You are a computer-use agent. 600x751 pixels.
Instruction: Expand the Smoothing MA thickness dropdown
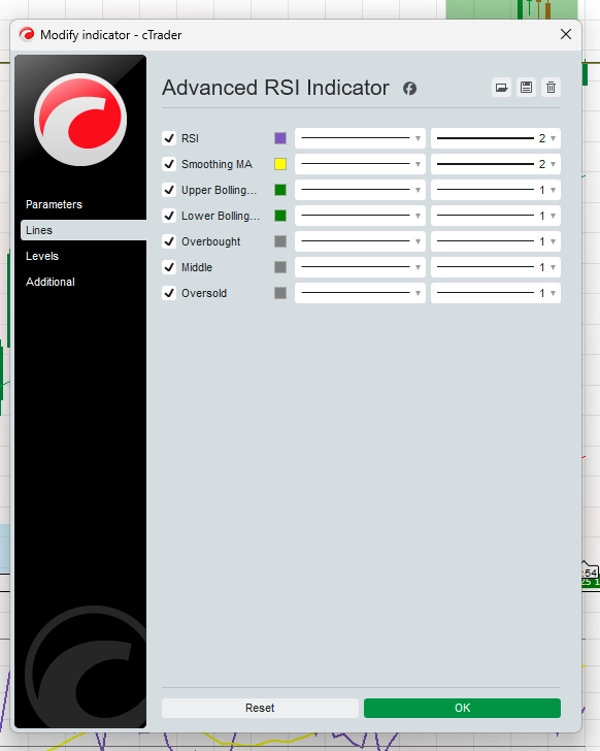pos(496,164)
